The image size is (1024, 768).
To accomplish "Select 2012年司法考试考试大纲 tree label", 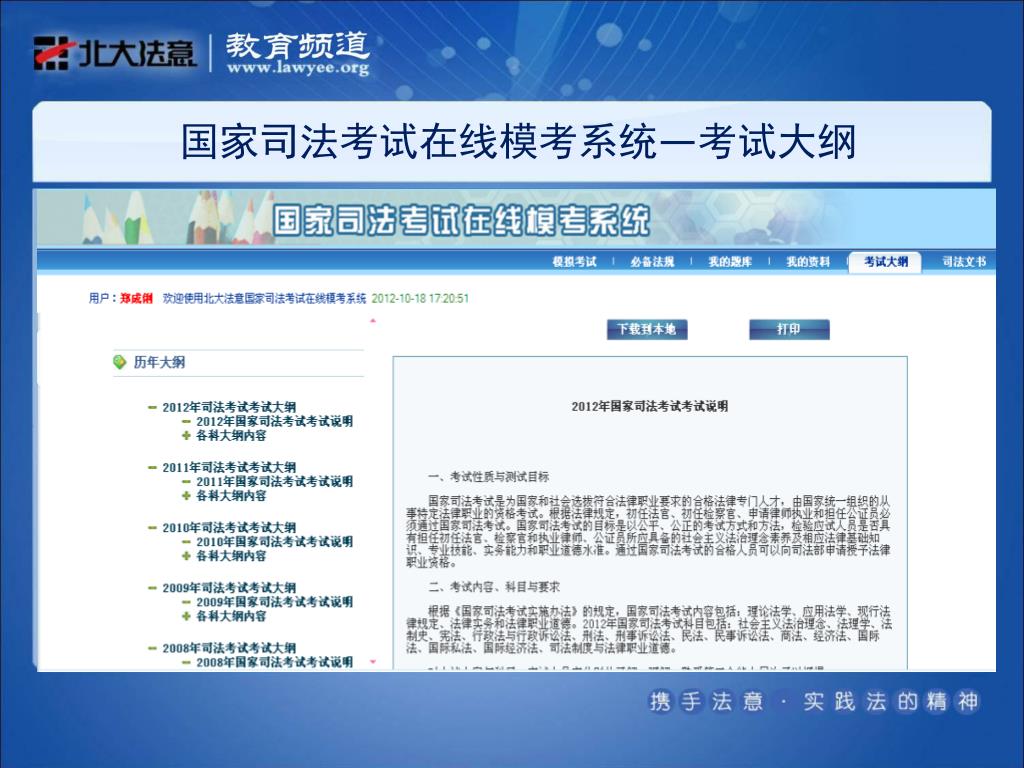I will [229, 407].
